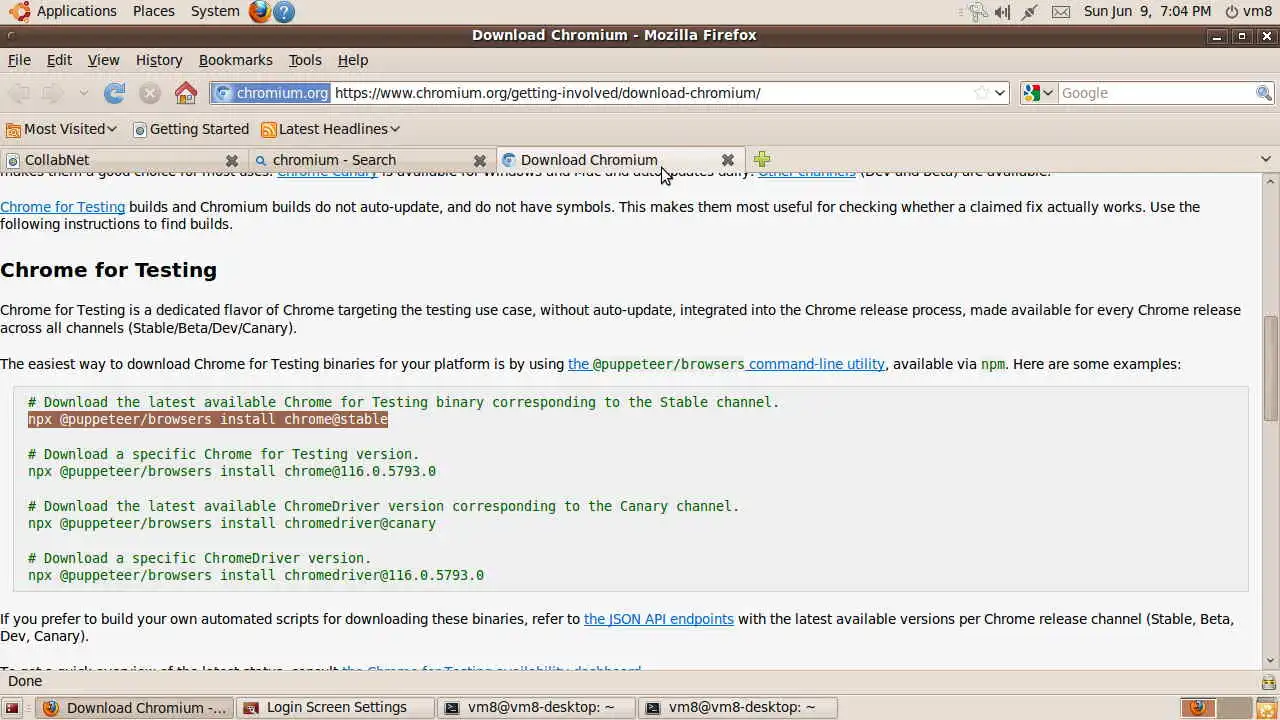The image size is (1280, 720).
Task: Open the list all tabs dropdown
Action: coord(1265,159)
